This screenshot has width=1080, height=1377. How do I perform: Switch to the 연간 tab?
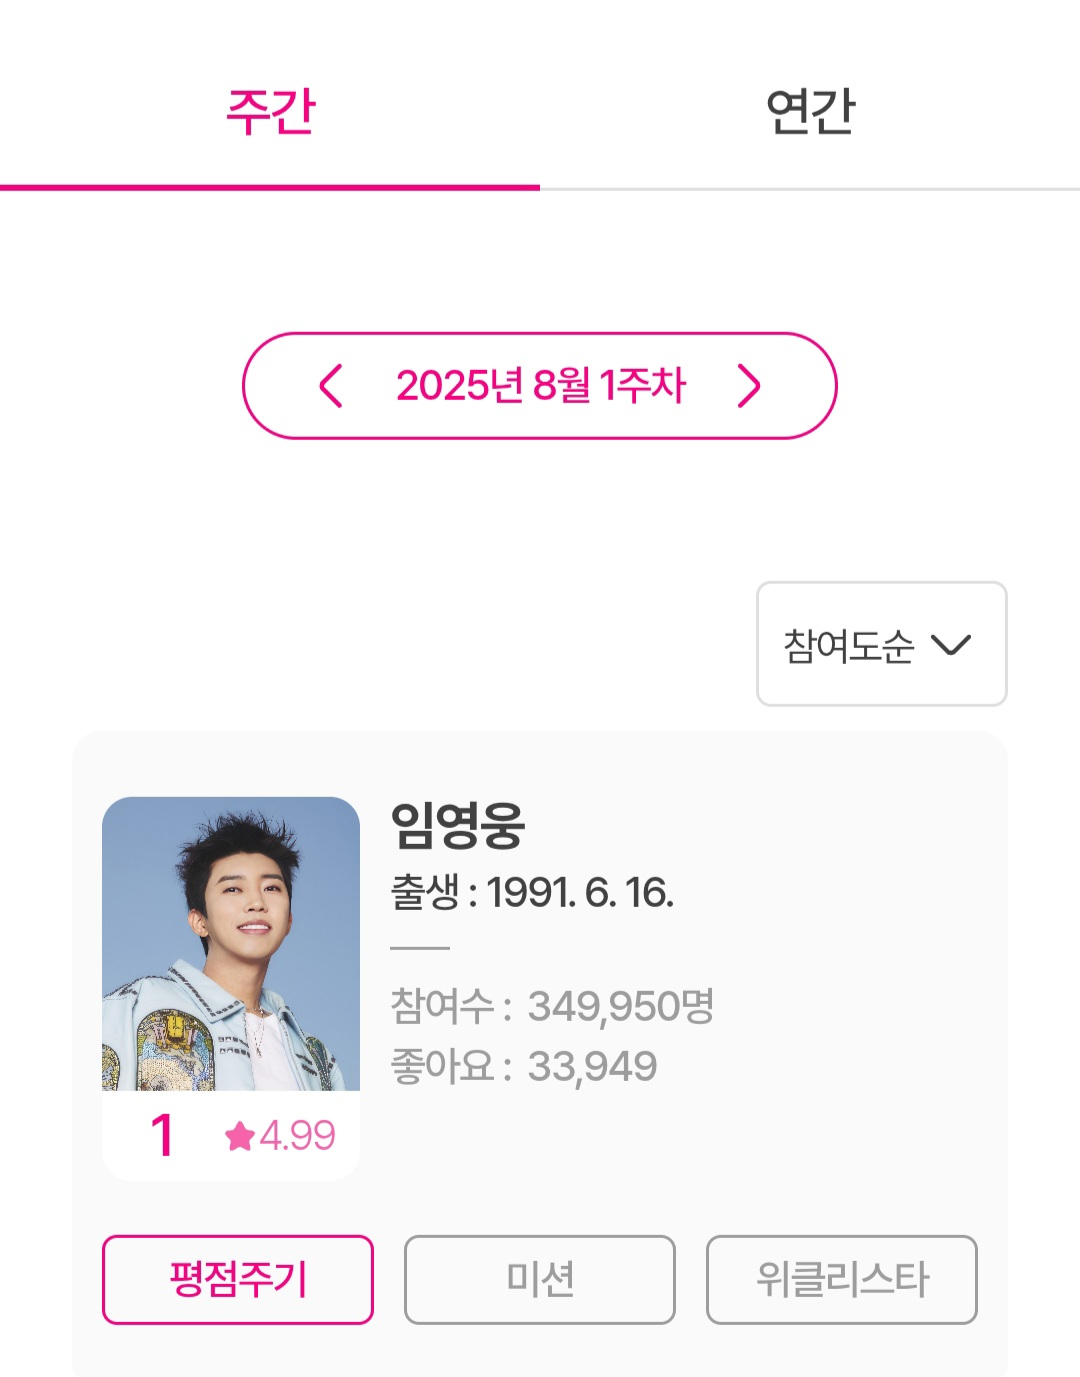click(x=810, y=110)
